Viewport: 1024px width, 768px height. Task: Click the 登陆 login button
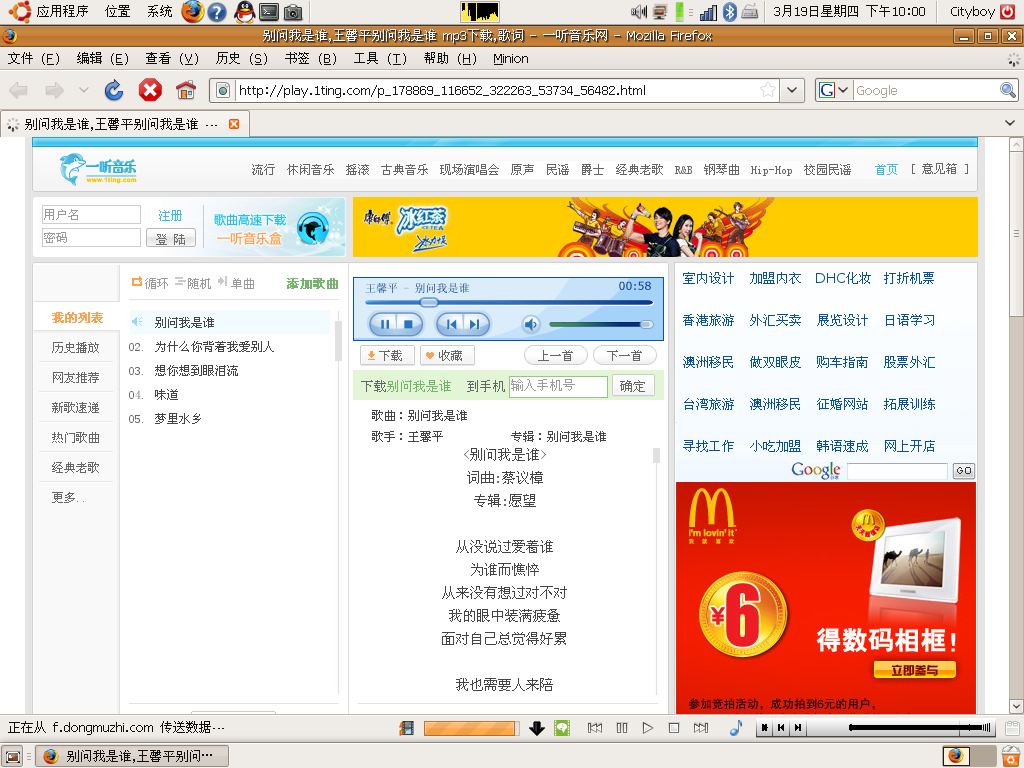(170, 238)
